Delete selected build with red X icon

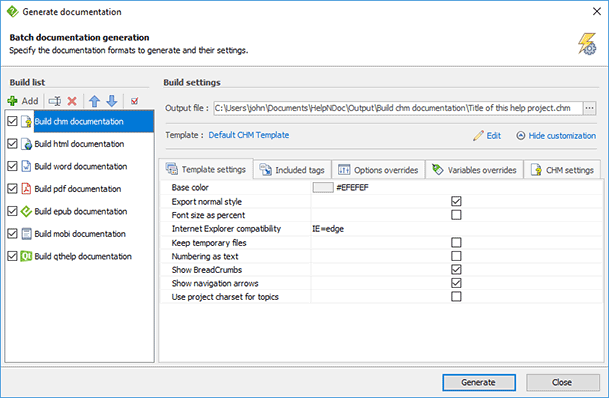click(72, 101)
